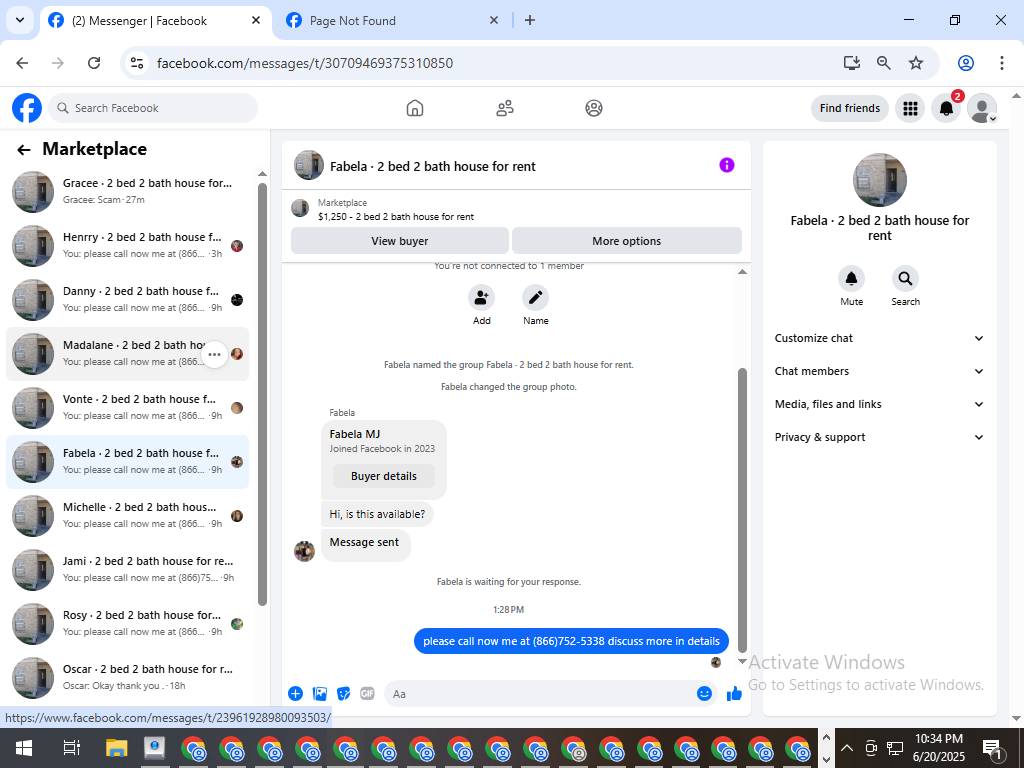Expand Media, files and links section
Screen dimensions: 1024x768
click(x=879, y=404)
